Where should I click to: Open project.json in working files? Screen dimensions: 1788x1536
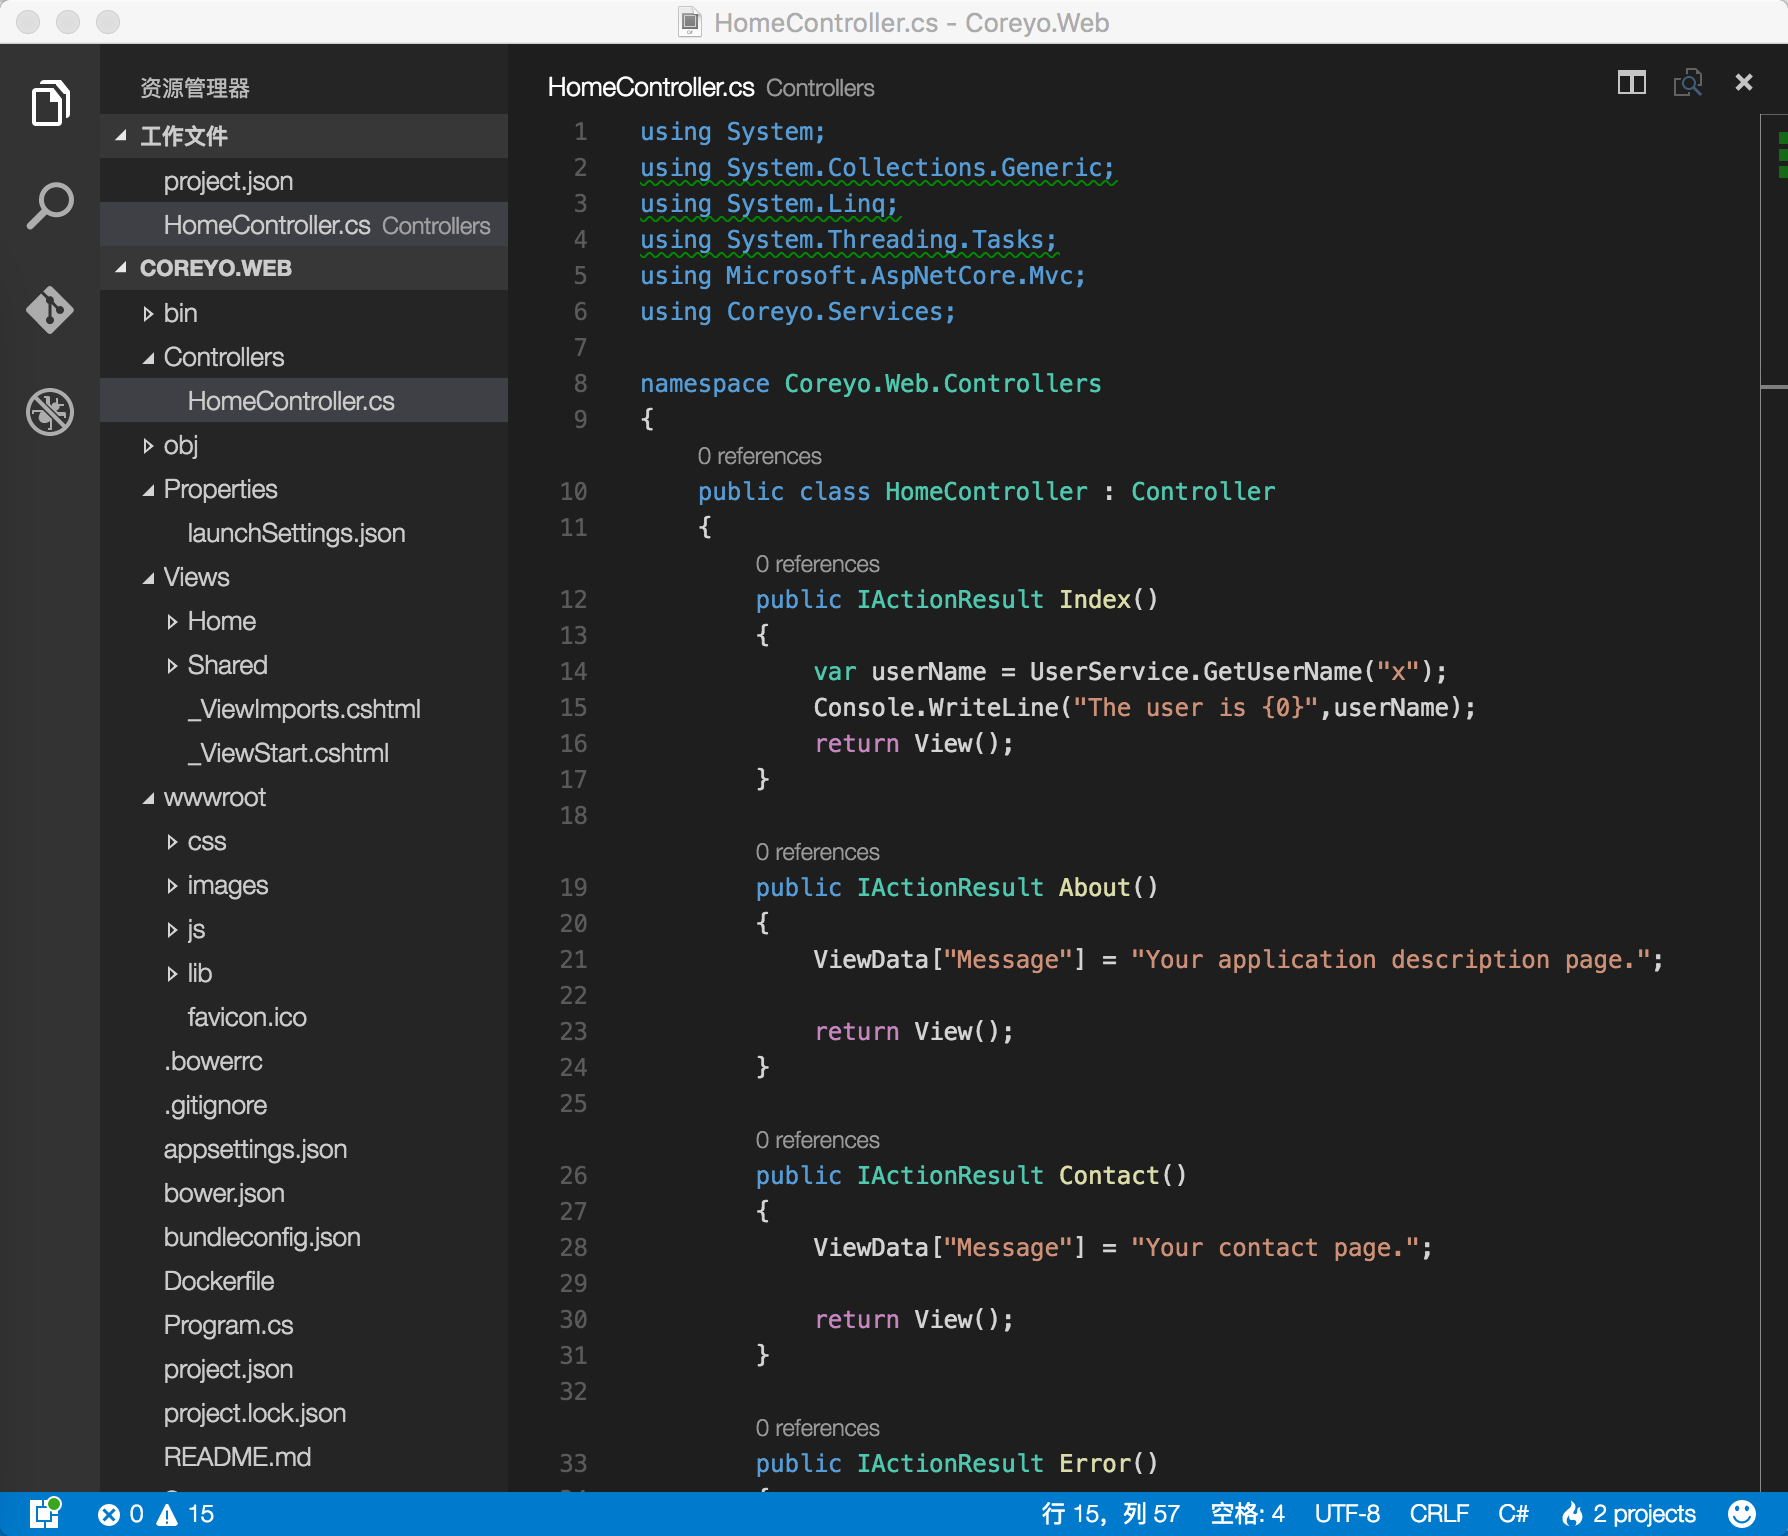click(x=304, y=181)
